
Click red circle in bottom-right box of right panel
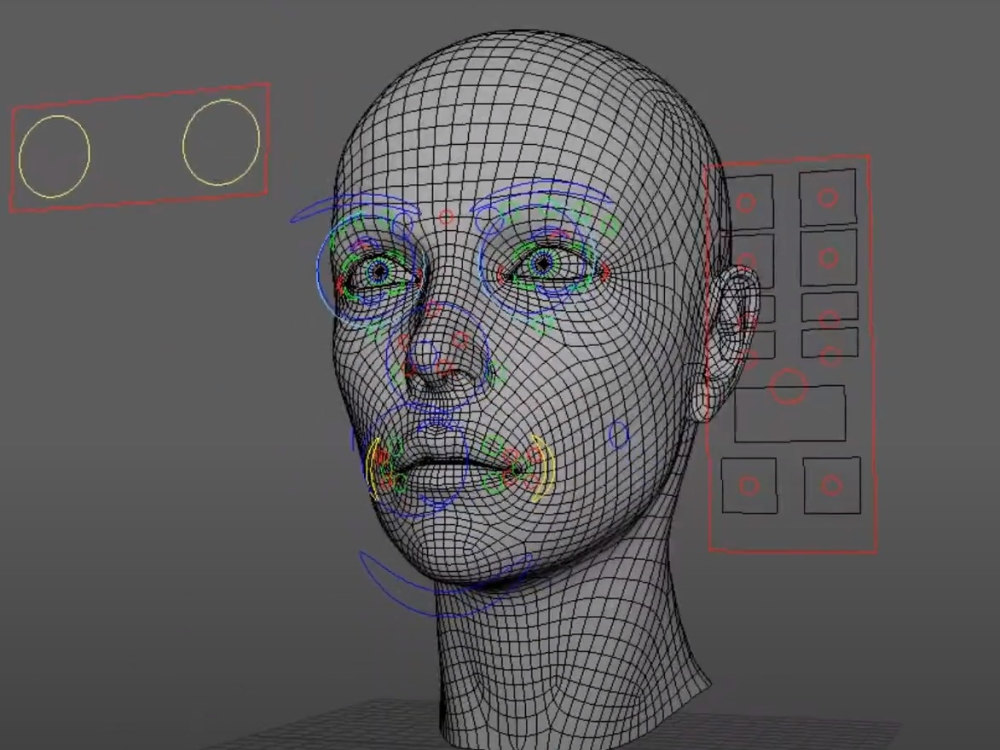[x=831, y=486]
